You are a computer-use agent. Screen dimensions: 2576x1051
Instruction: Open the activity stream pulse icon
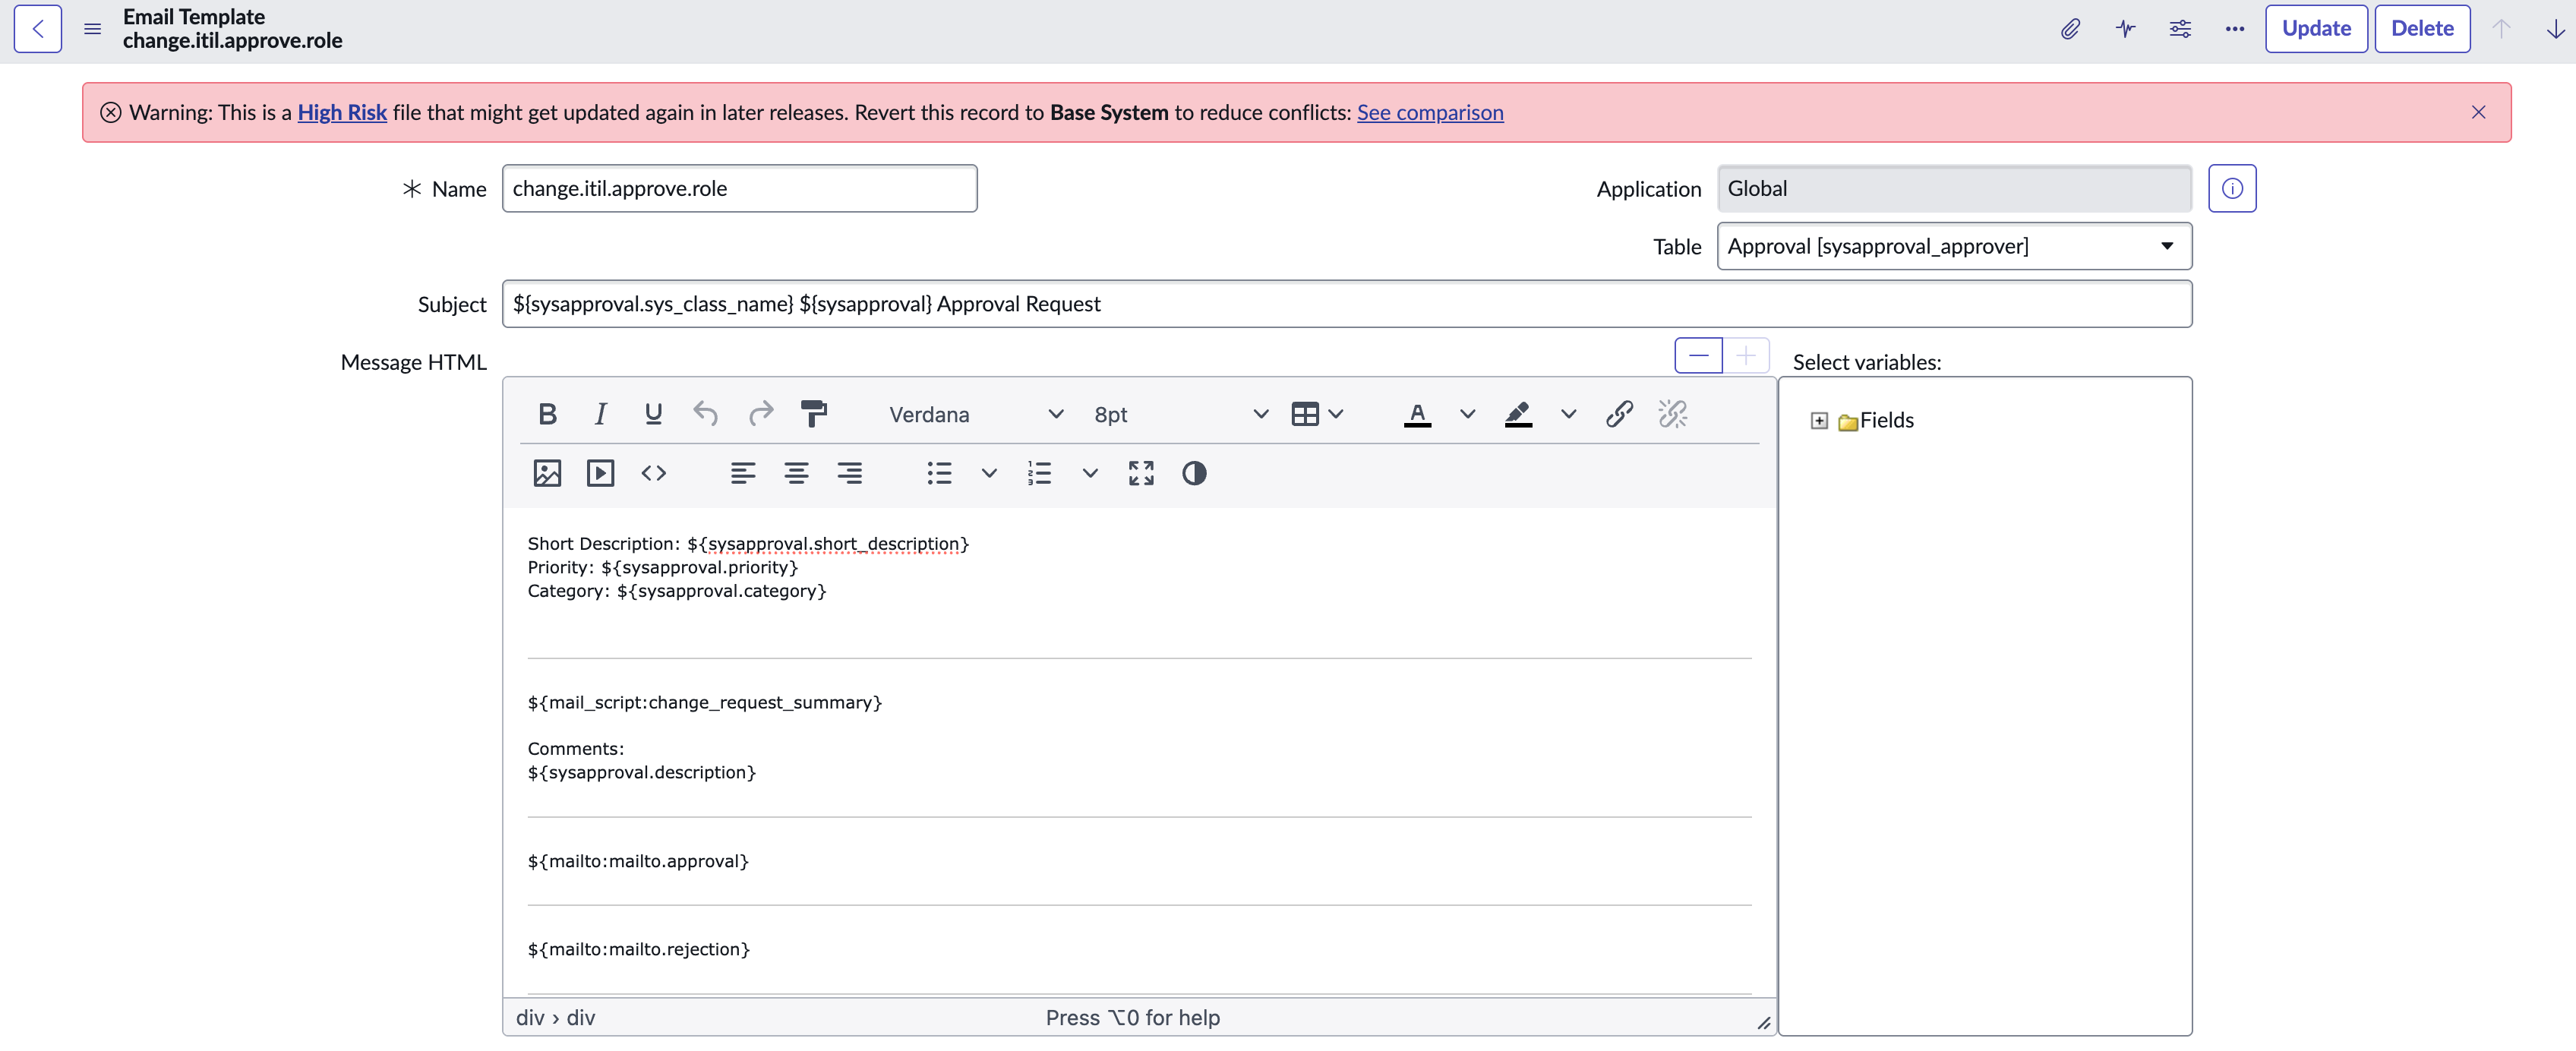click(2125, 29)
